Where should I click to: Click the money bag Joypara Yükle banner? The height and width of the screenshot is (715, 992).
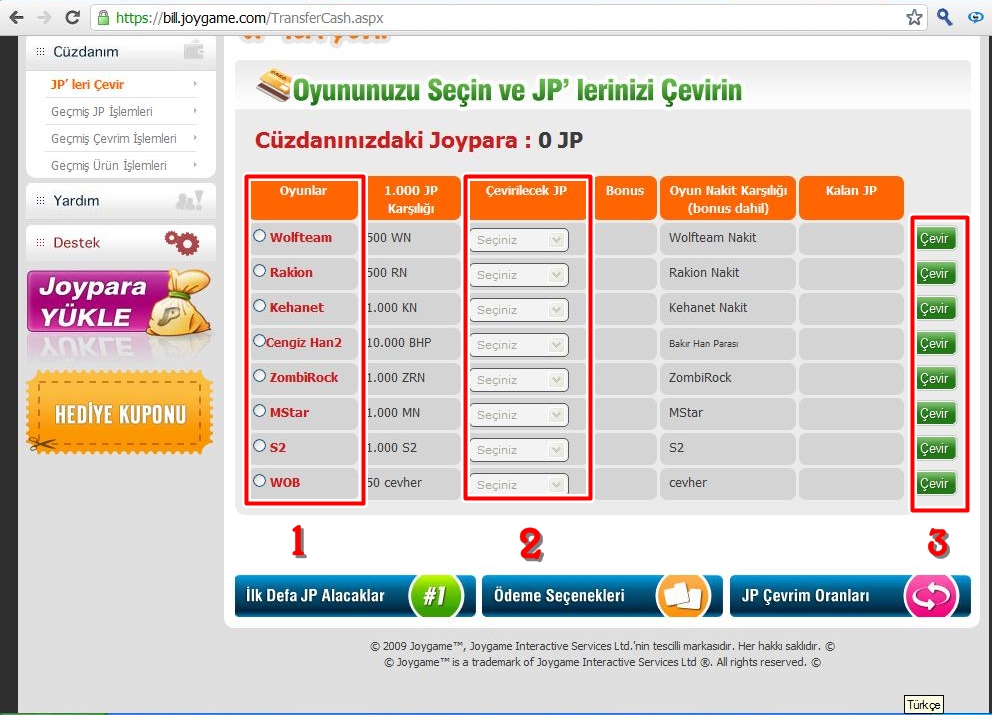click(x=119, y=302)
